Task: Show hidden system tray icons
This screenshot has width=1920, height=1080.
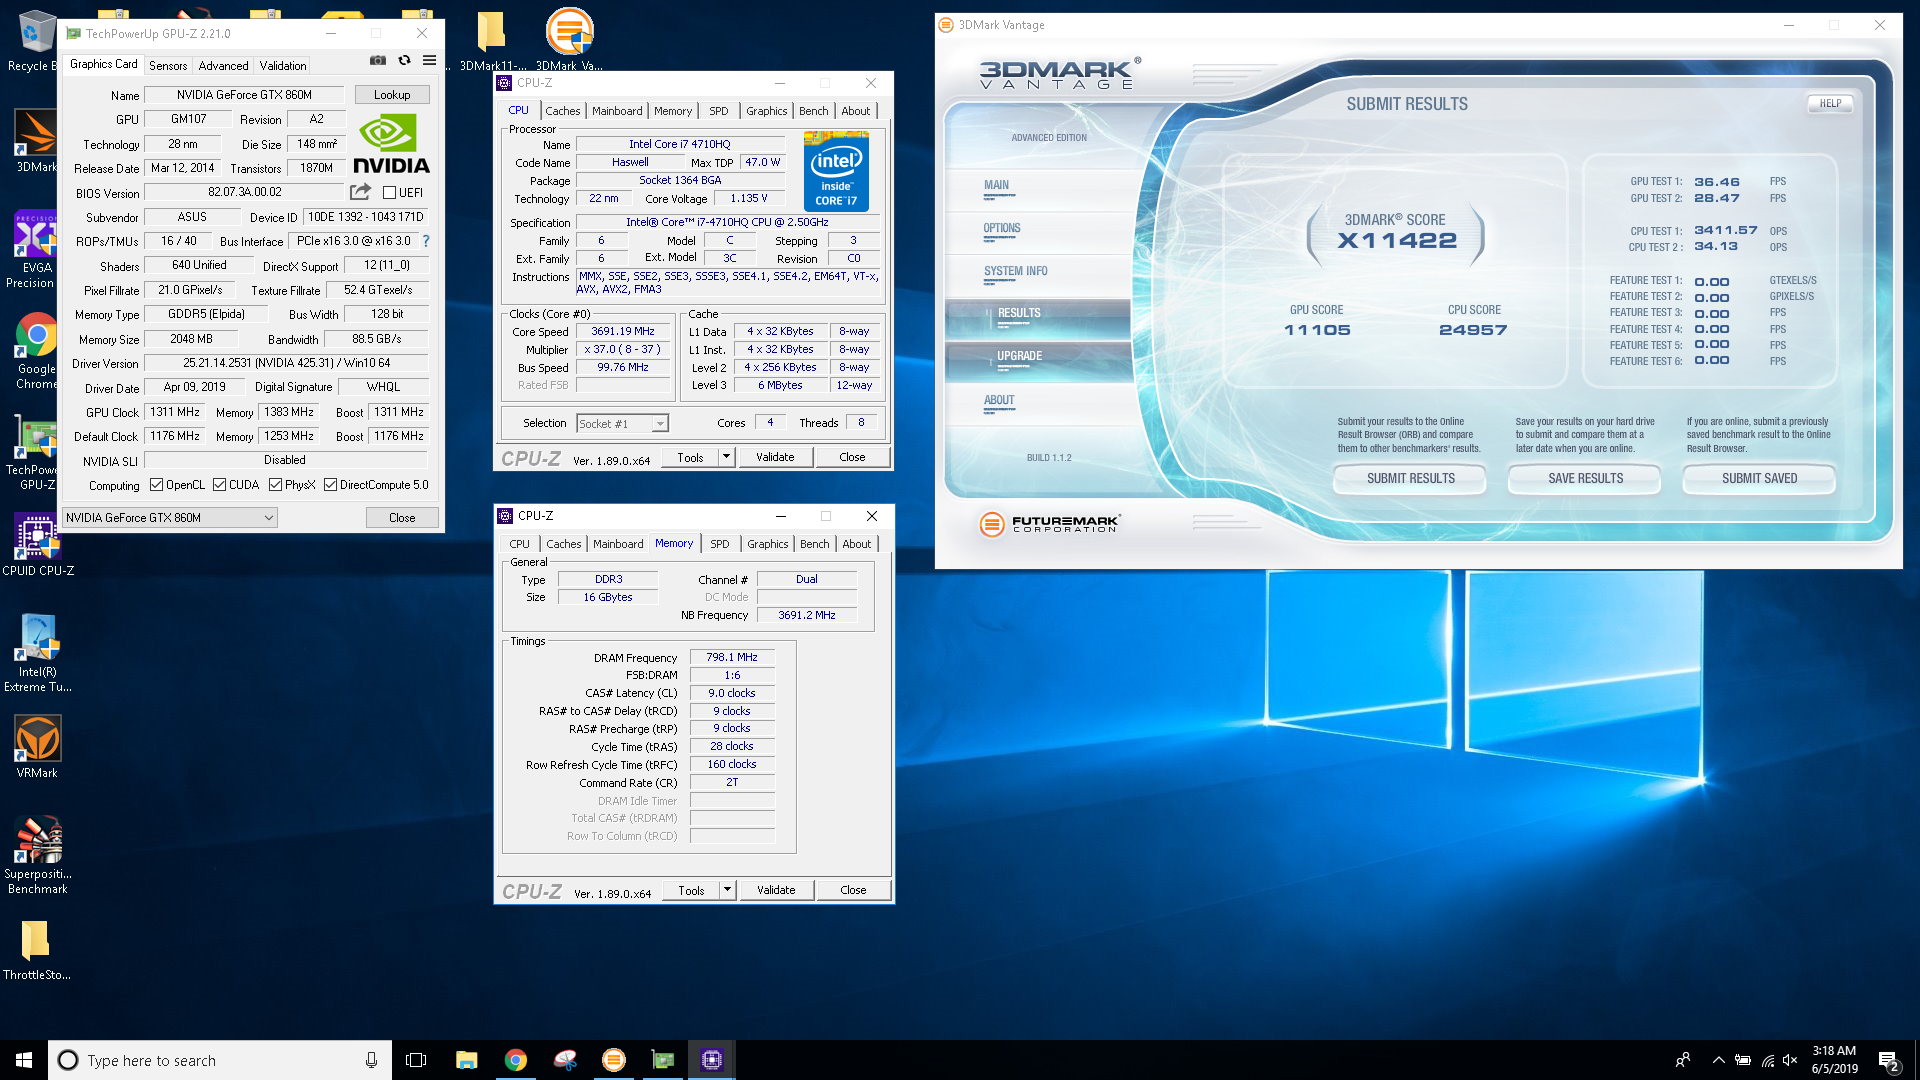Action: pyautogui.click(x=1718, y=1060)
